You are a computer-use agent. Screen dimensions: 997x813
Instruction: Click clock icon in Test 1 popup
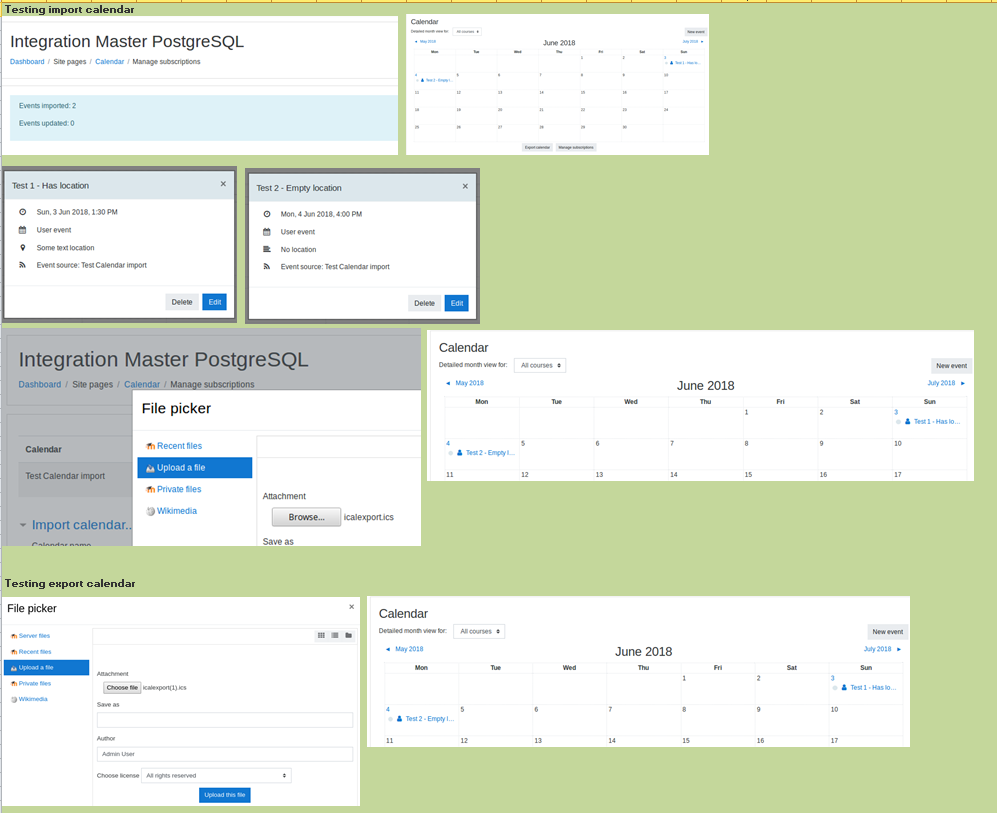22,212
